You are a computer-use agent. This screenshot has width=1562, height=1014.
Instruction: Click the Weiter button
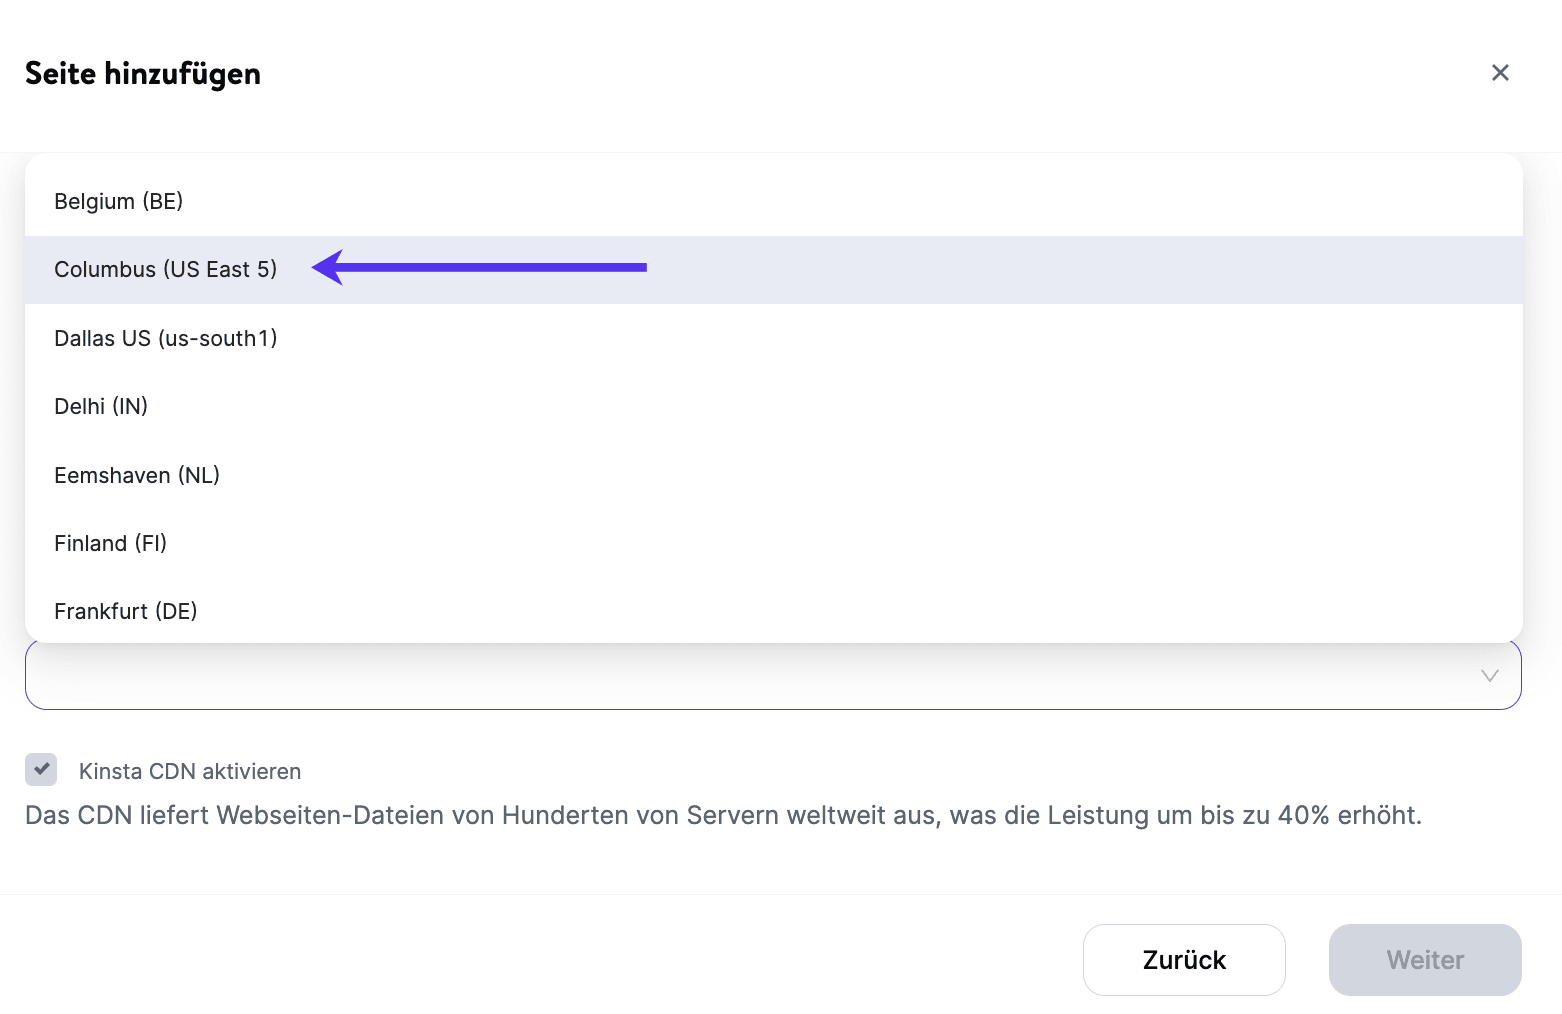1425,960
